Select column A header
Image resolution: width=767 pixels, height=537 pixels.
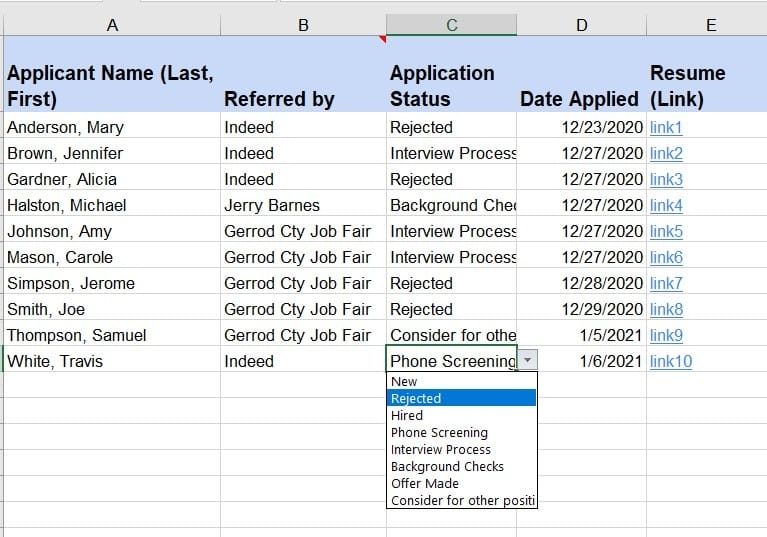[x=112, y=25]
